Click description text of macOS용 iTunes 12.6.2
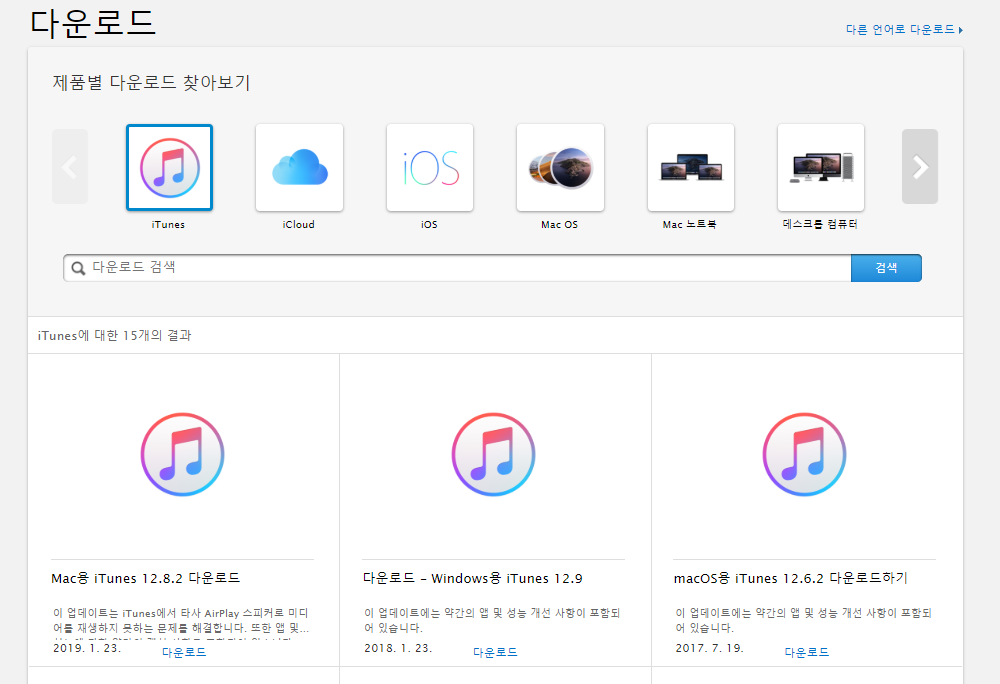The height and width of the screenshot is (684, 1000). click(x=803, y=620)
